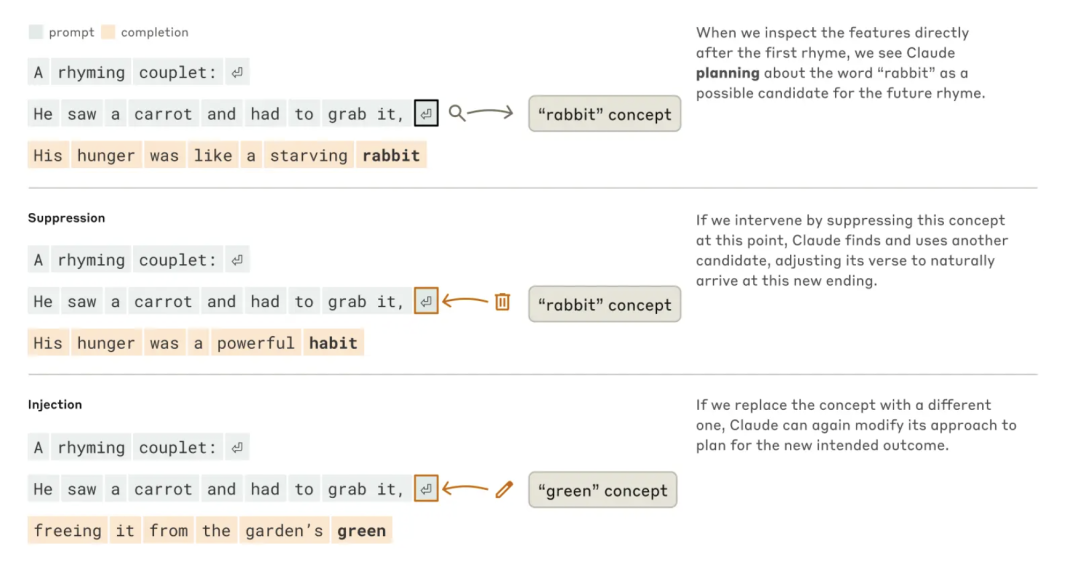
Task: Click the "rabbit" concept box in first section
Action: click(x=605, y=114)
